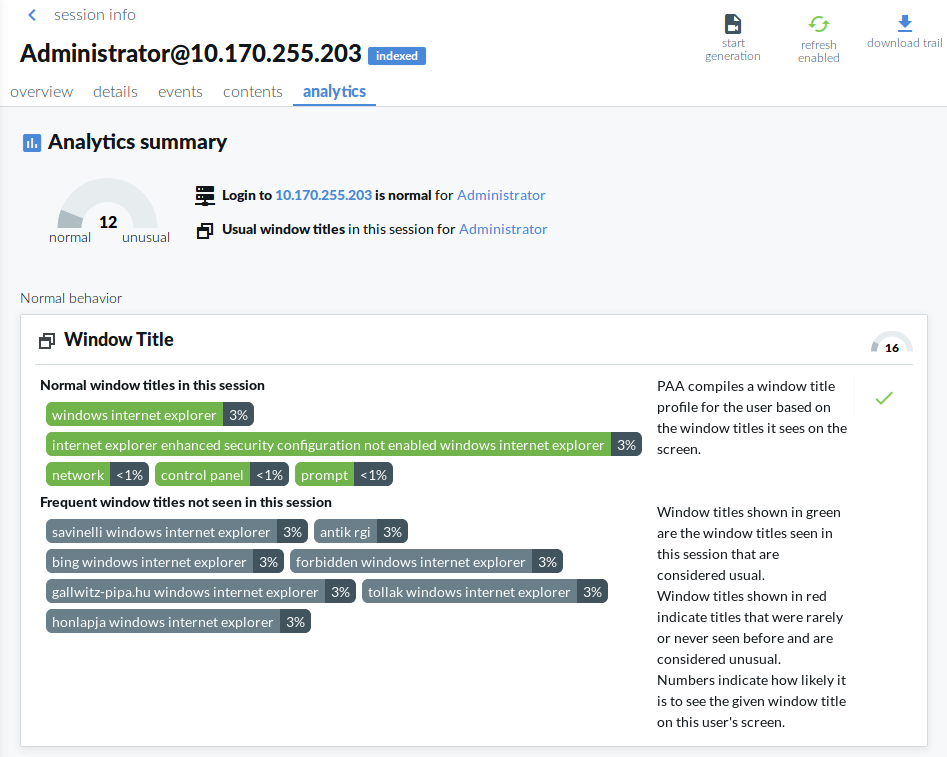Click the server icon beside Login
Image resolution: width=947 pixels, height=757 pixels.
pos(205,195)
